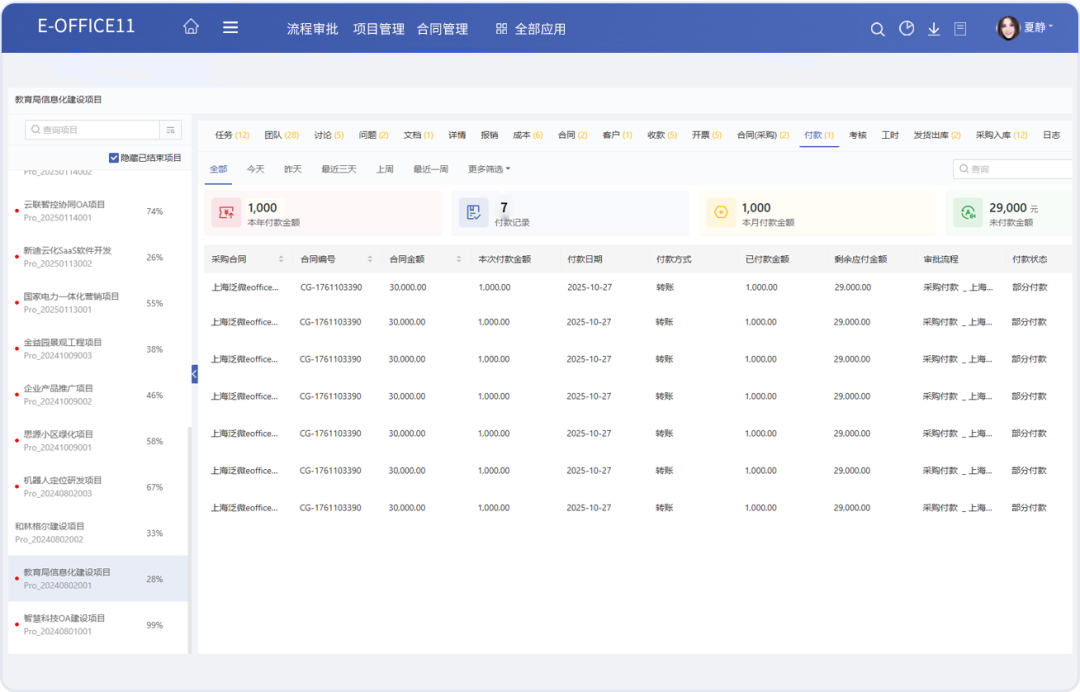Open the hamburger menu icon
Viewport: 1080px width, 692px height.
click(x=230, y=28)
